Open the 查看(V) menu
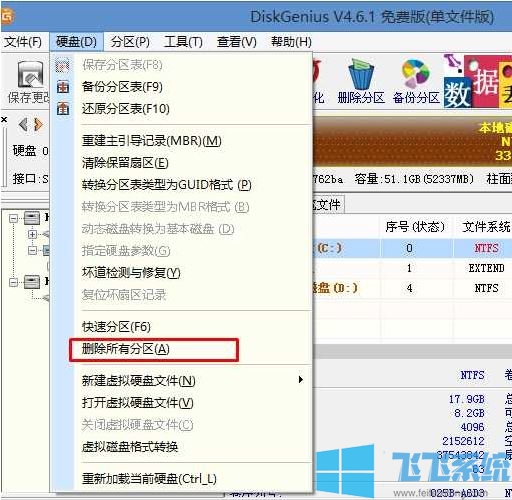512x500 pixels. [x=236, y=42]
